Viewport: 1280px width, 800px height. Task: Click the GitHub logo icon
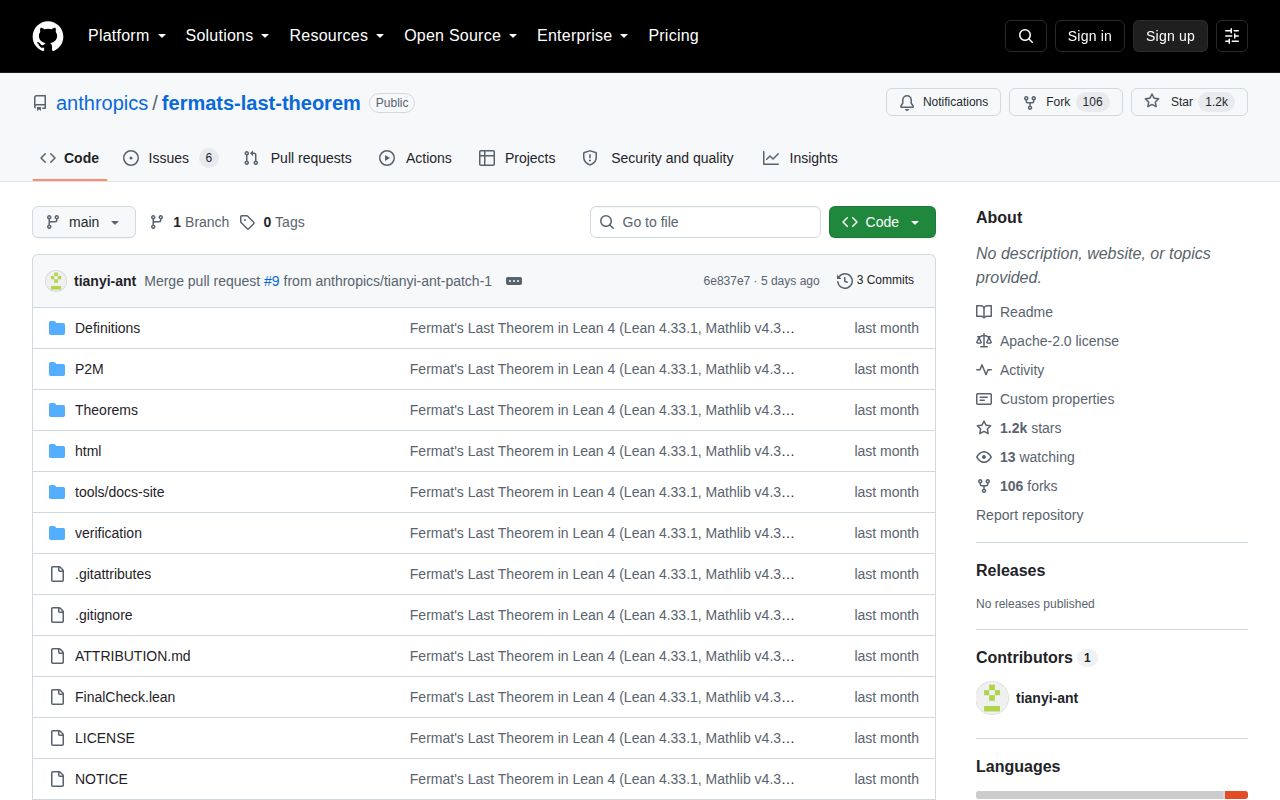click(48, 36)
